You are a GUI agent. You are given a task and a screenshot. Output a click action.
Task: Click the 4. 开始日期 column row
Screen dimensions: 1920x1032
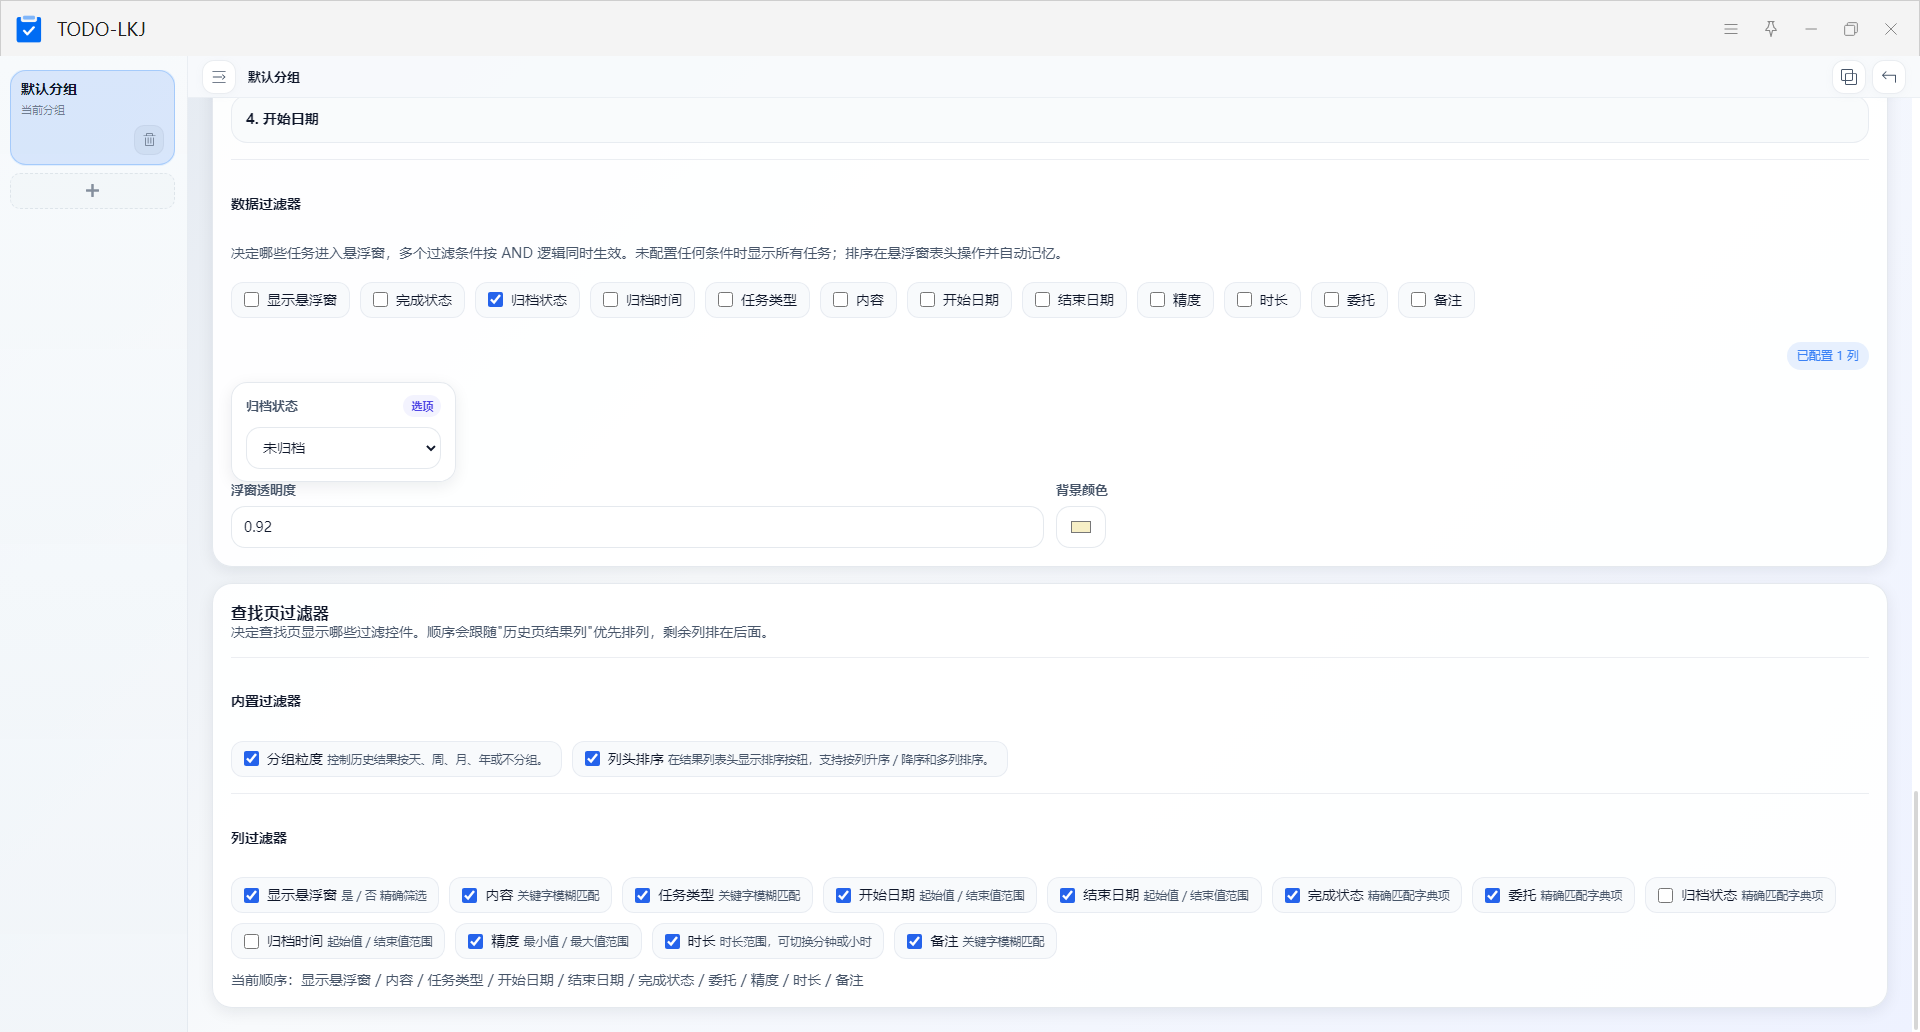click(1050, 119)
